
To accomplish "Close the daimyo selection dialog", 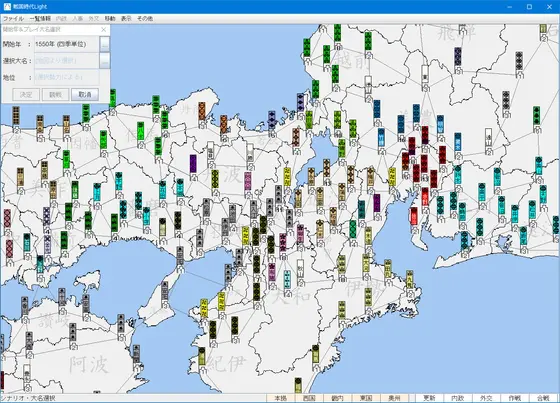I will tap(104, 30).
